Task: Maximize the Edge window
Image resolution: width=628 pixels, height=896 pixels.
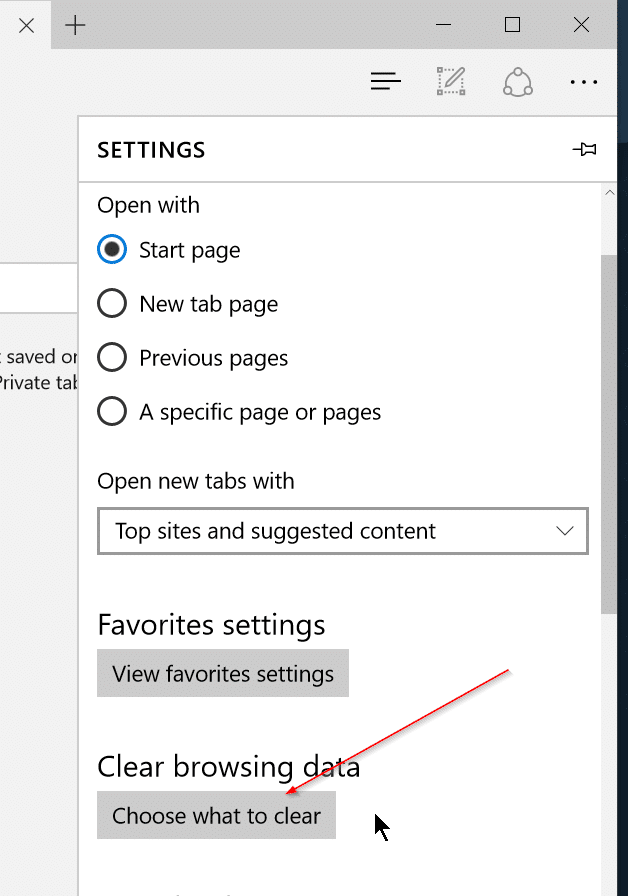Action: click(513, 25)
